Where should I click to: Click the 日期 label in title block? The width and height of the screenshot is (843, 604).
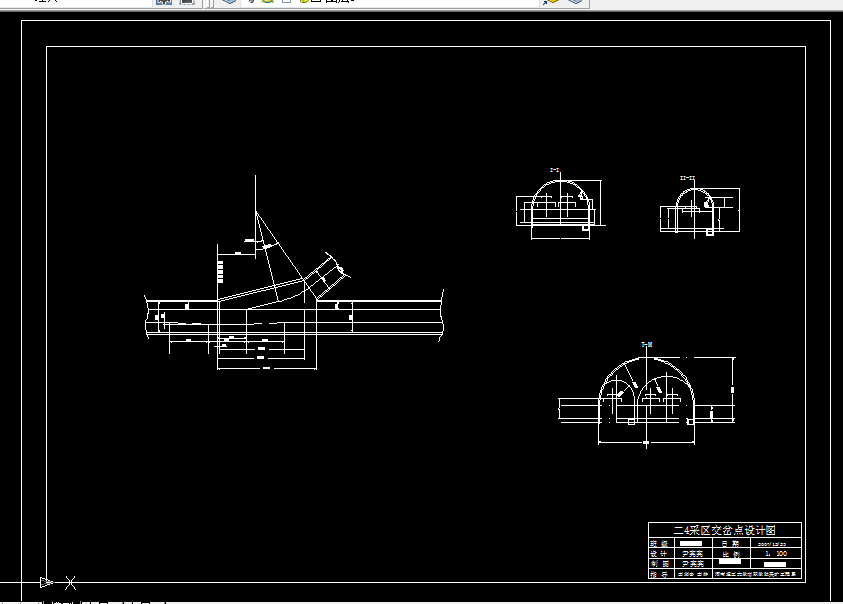tap(731, 544)
